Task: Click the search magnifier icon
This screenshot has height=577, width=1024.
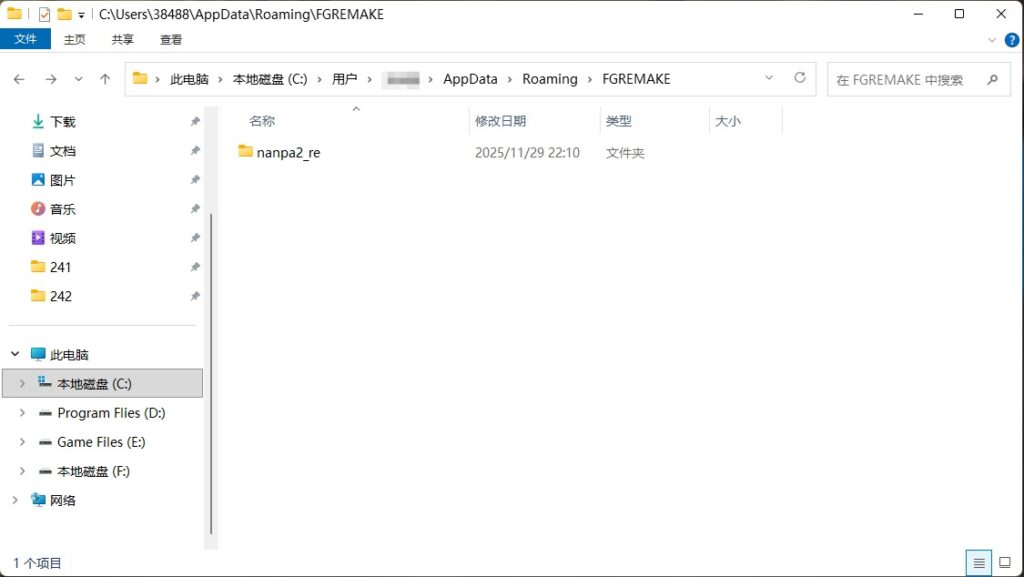Action: (993, 79)
